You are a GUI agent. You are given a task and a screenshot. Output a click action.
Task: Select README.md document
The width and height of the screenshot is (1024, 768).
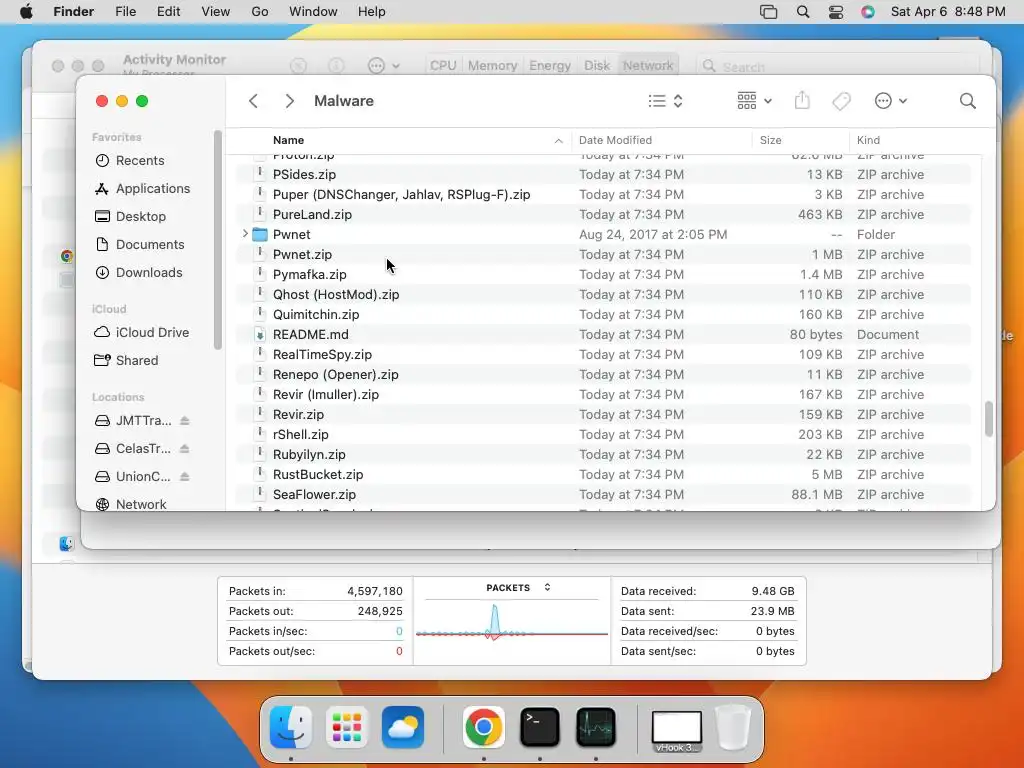[604, 334]
